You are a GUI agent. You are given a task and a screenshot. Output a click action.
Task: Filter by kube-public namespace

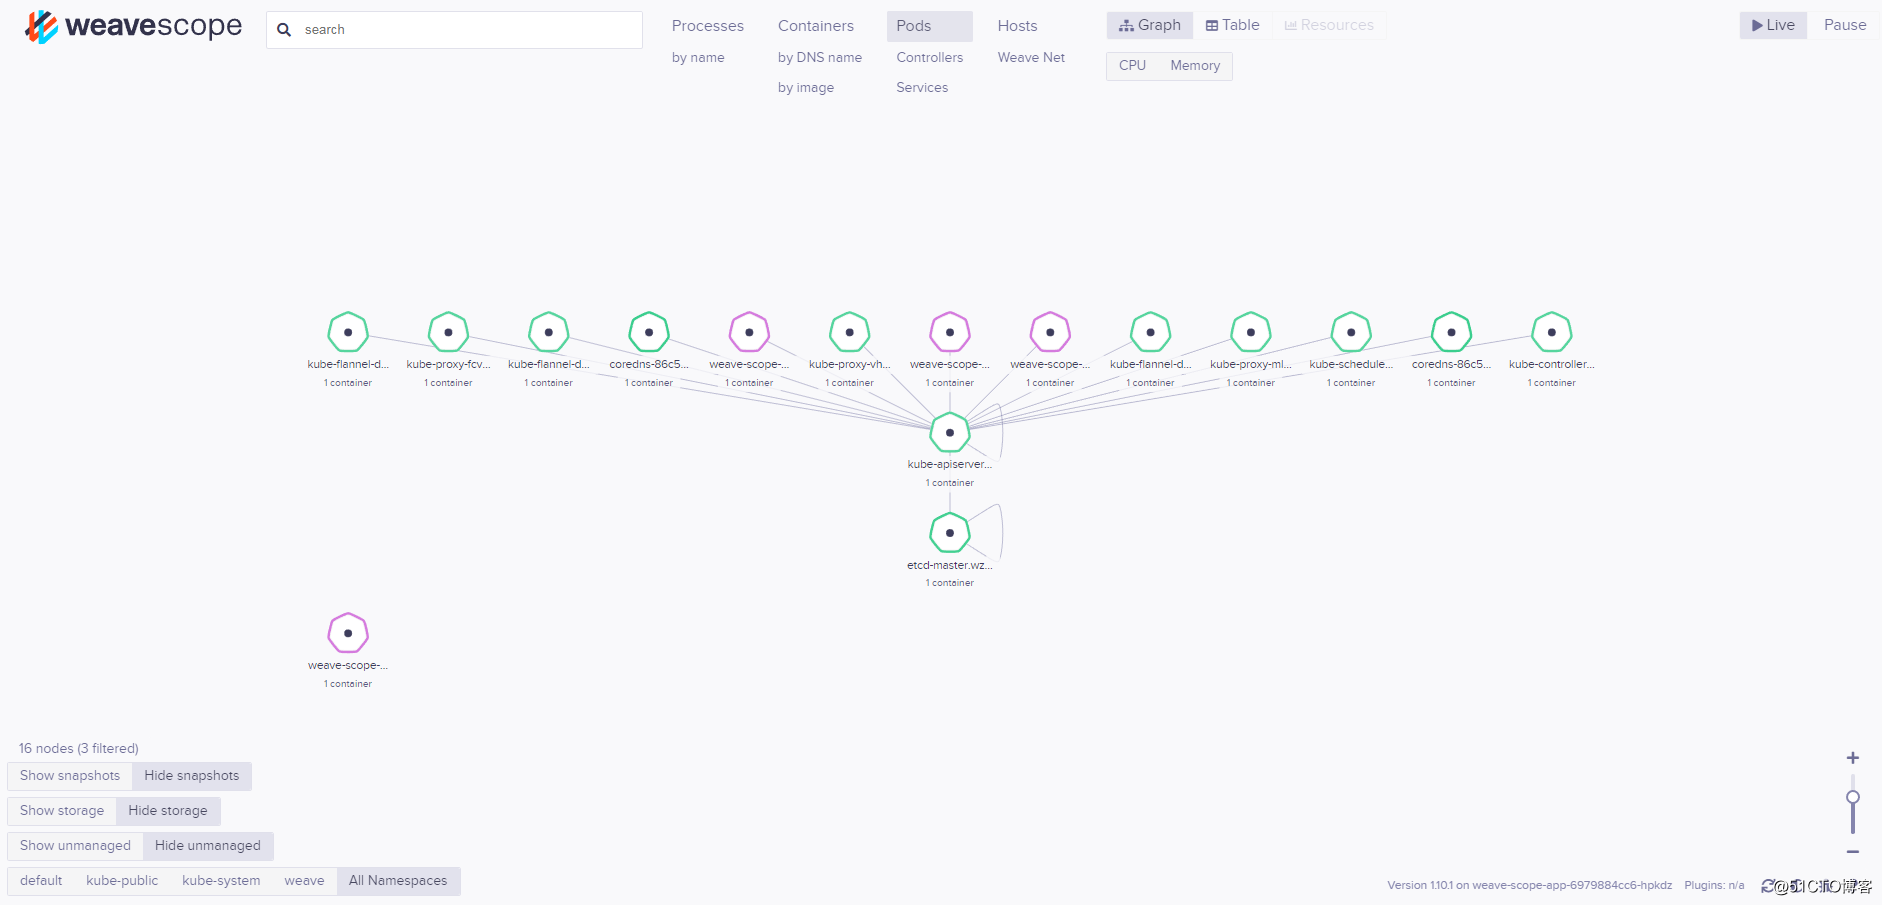(x=122, y=881)
